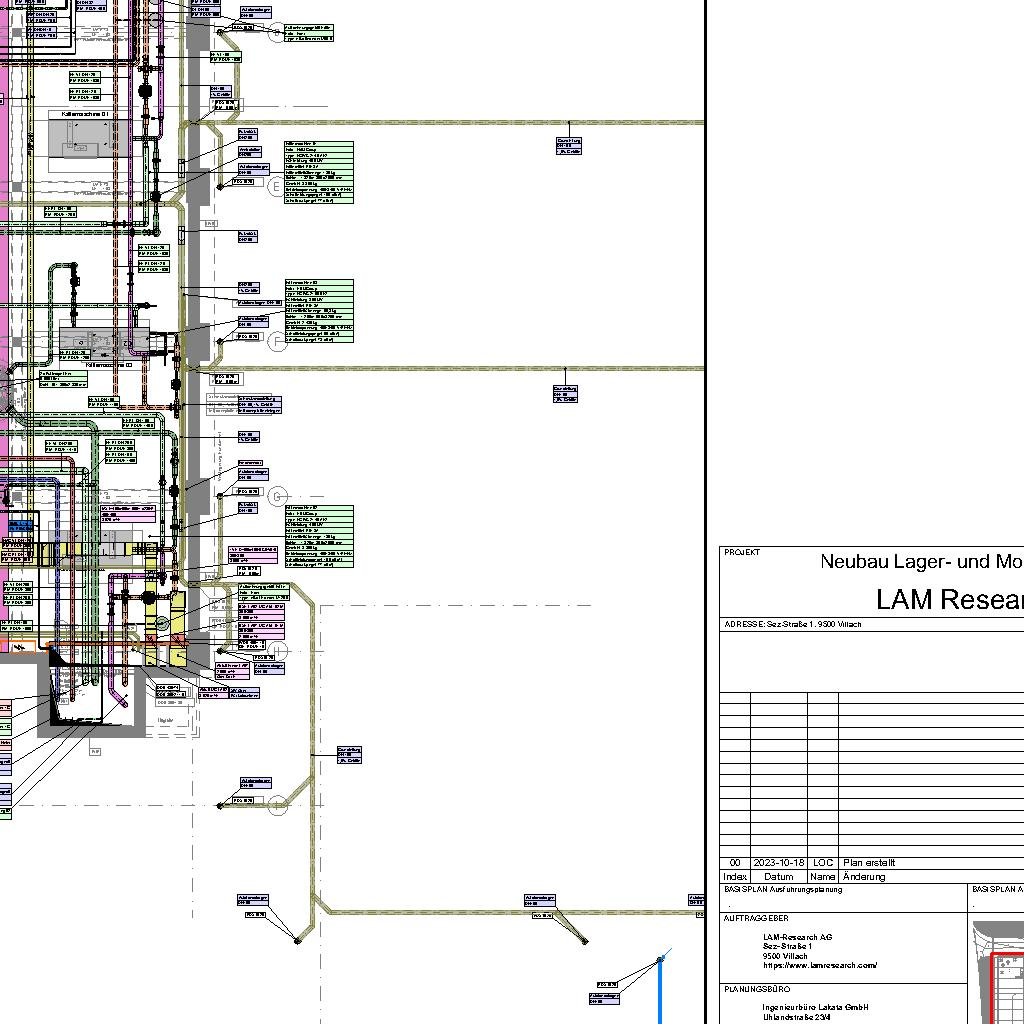Viewport: 1024px width, 1024px height.
Task: Click the site plan thumbnail in title block
Action: tap(999, 972)
